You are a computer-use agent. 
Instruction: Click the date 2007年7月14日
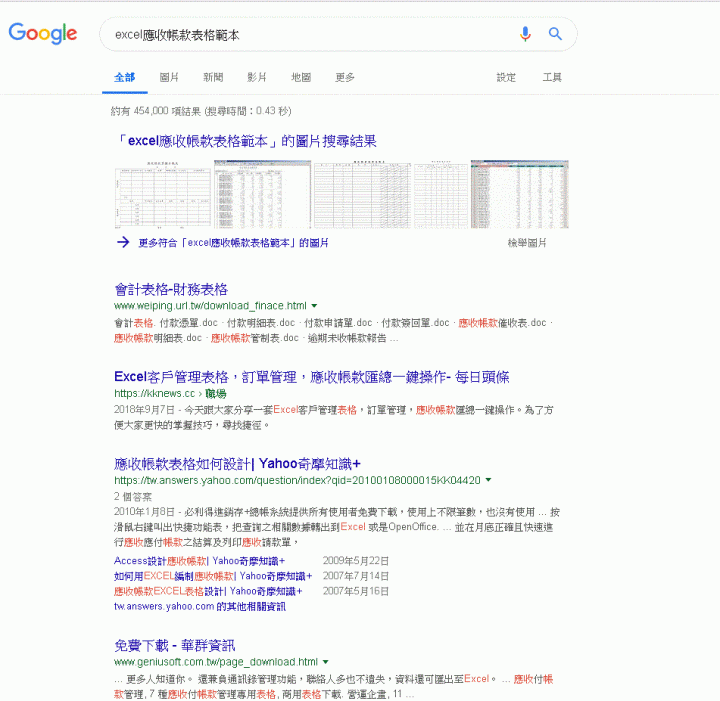pyautogui.click(x=356, y=576)
